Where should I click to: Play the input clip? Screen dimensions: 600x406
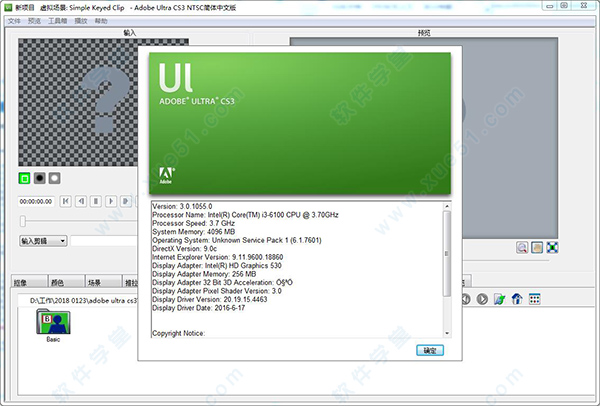pyautogui.click(x=111, y=201)
